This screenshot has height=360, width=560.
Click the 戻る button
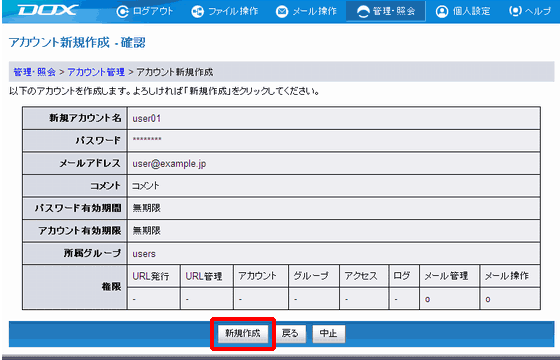click(x=291, y=334)
